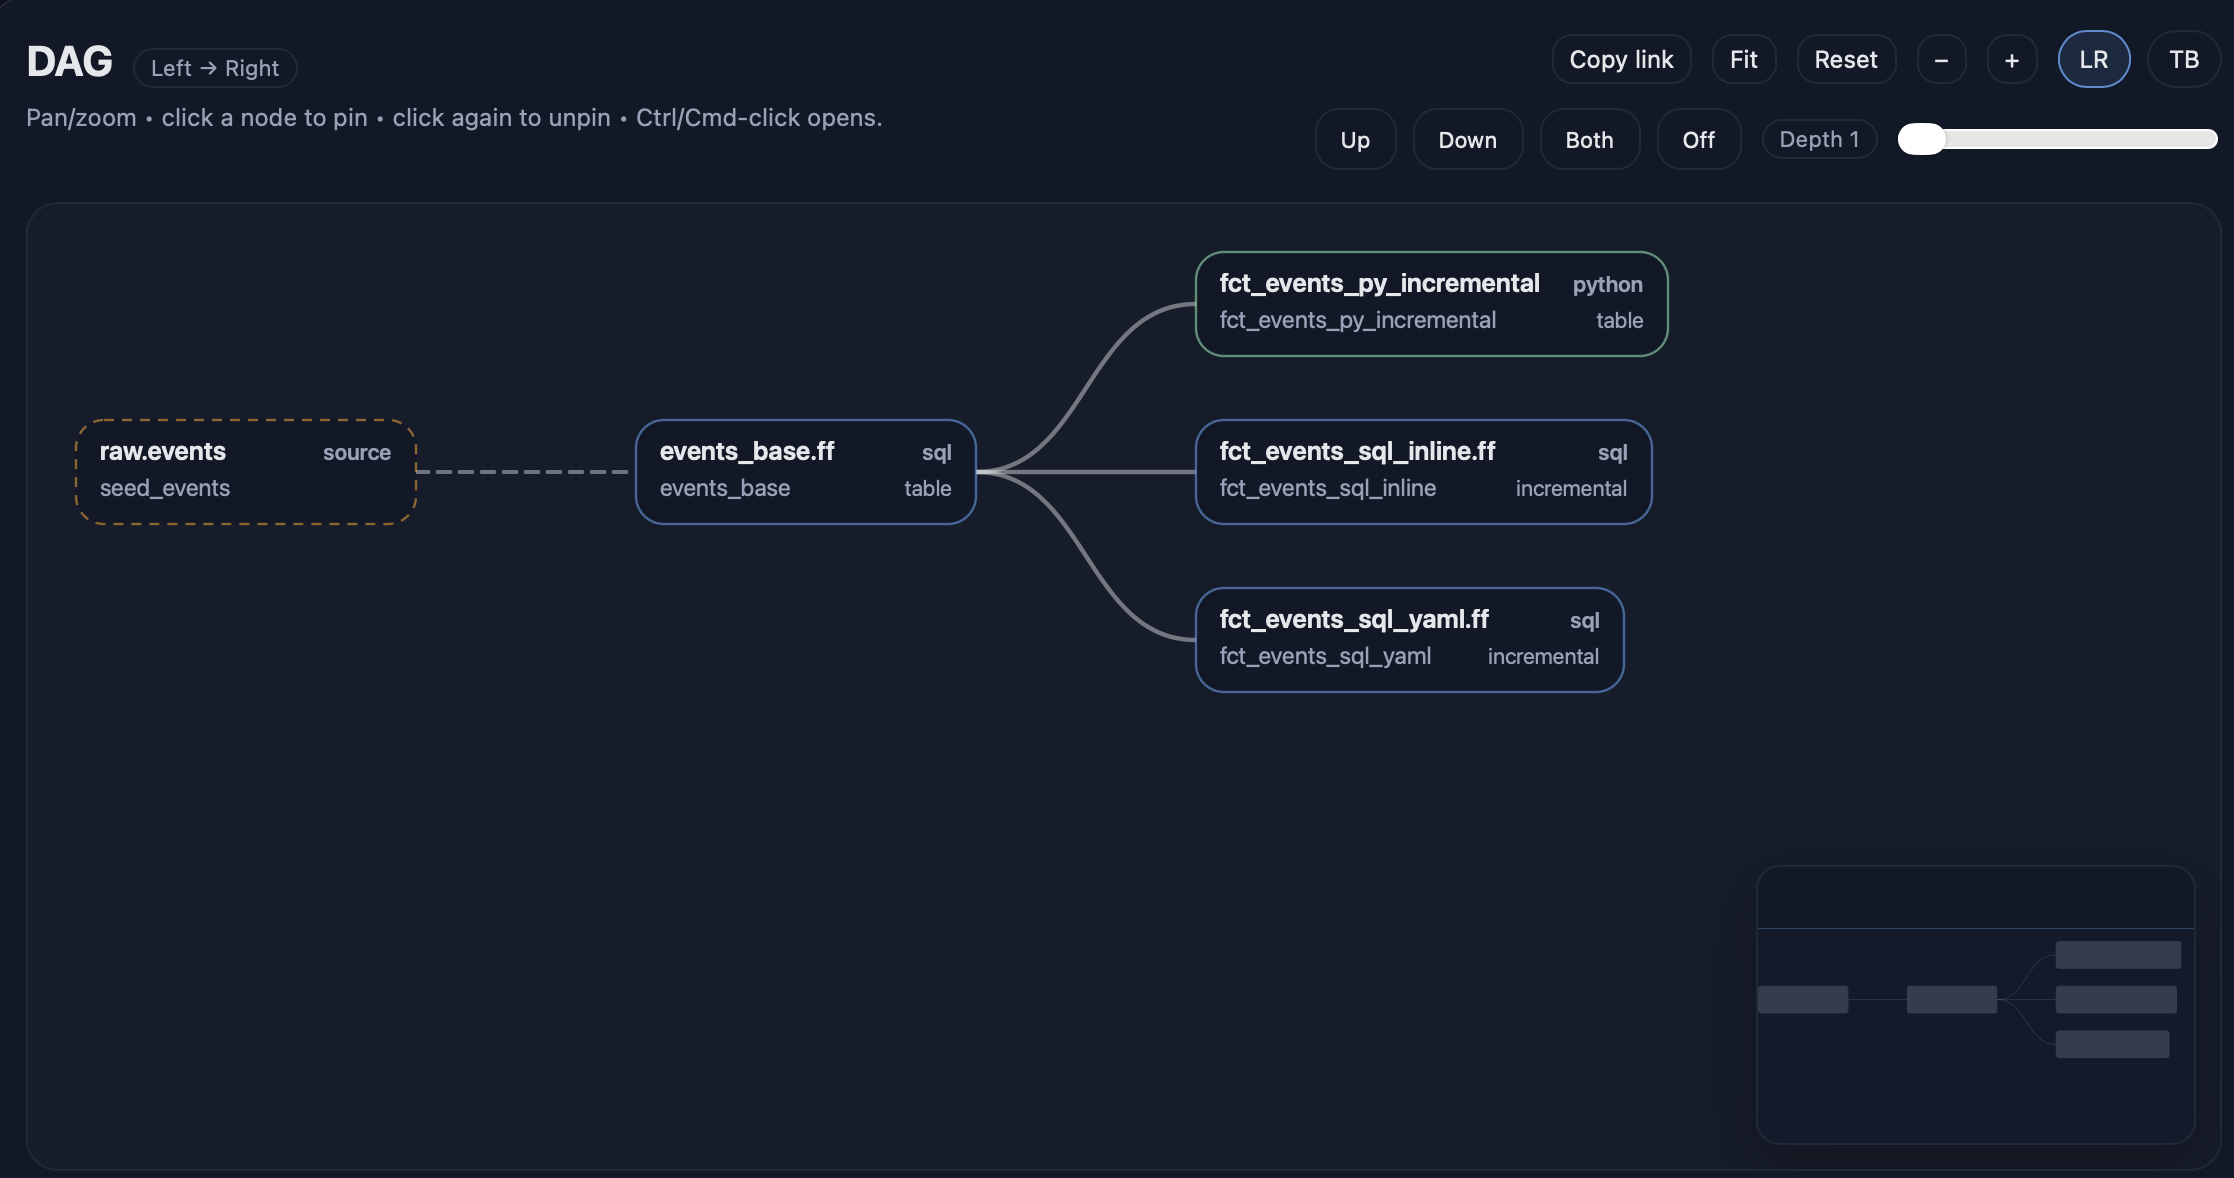Click the fct_events_sql_yaml.ff node

[x=1408, y=639]
